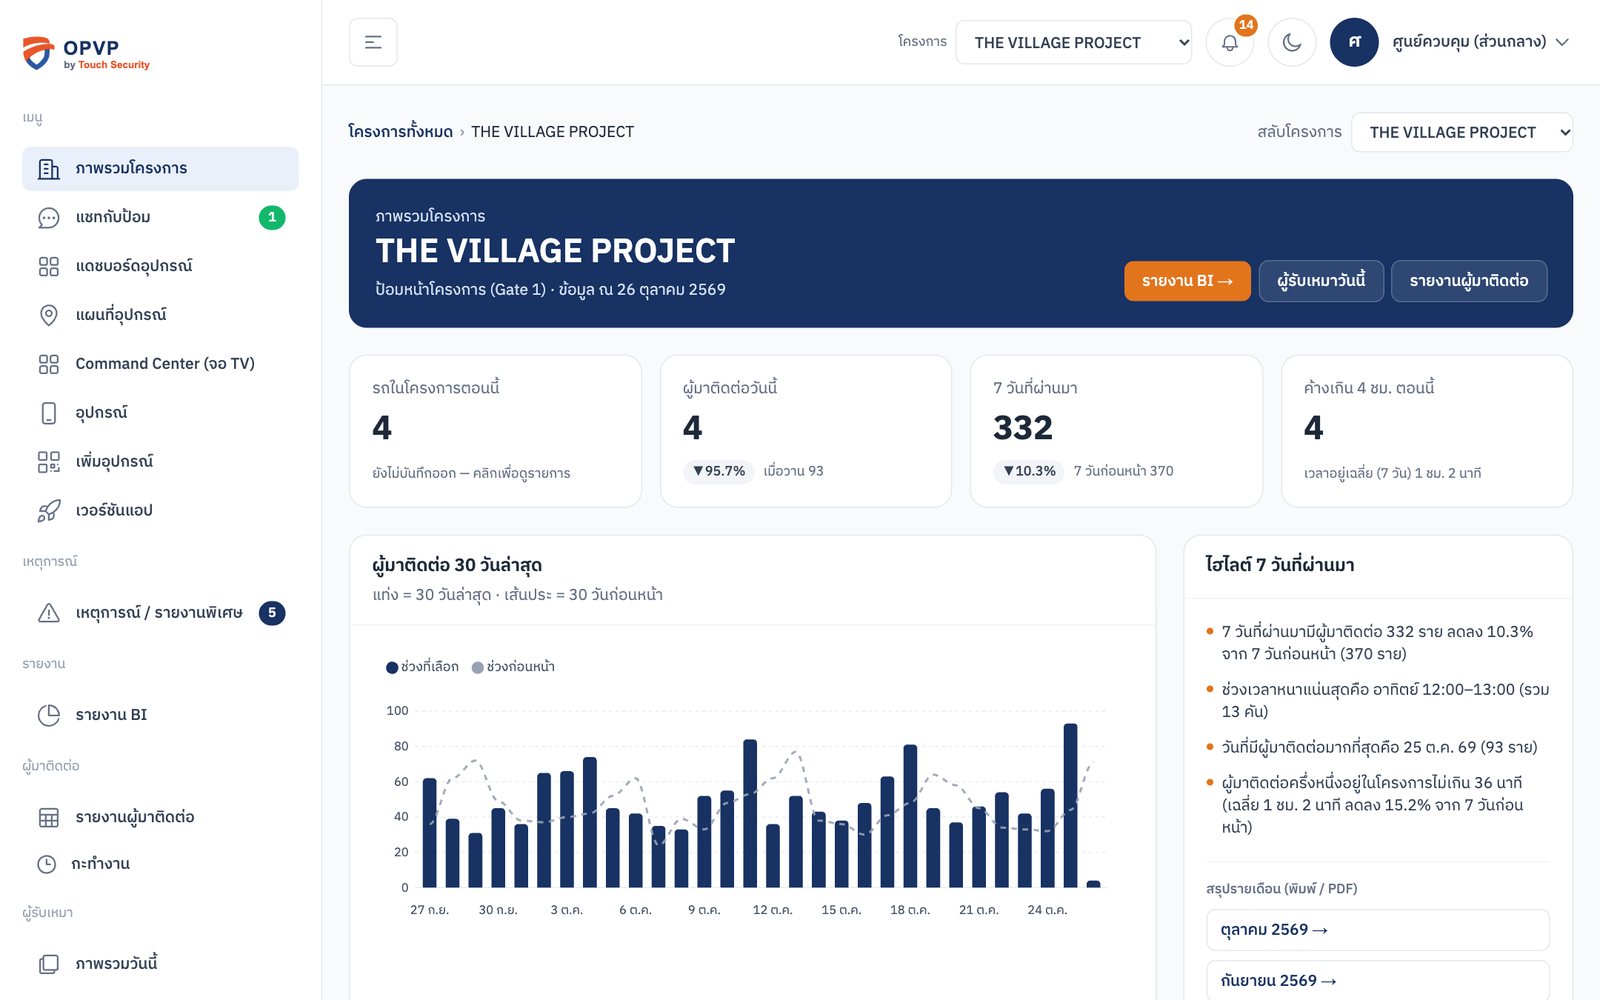Open the ตุลาคม 2569 monthly summary link

click(1377, 930)
